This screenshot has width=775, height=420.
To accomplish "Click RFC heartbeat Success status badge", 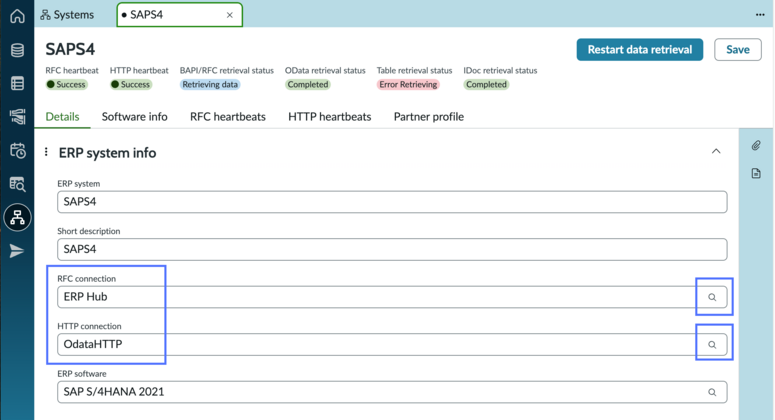I will tap(66, 84).
